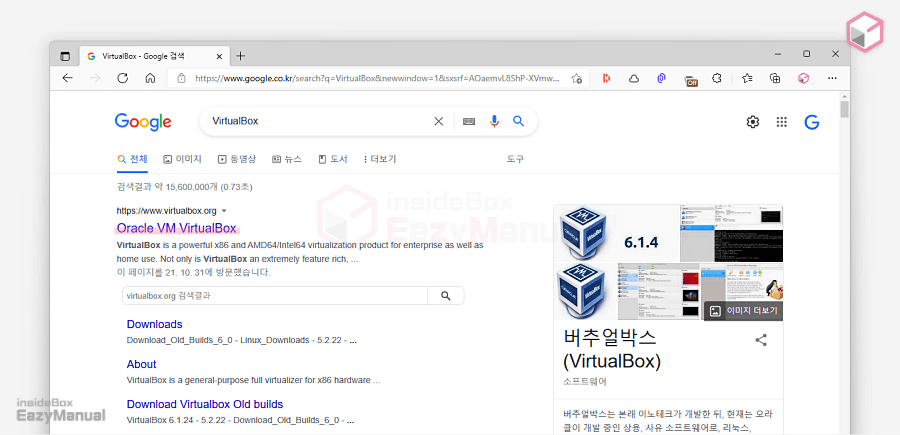
Task: Click the 이미지 더보기 button
Action: click(743, 310)
